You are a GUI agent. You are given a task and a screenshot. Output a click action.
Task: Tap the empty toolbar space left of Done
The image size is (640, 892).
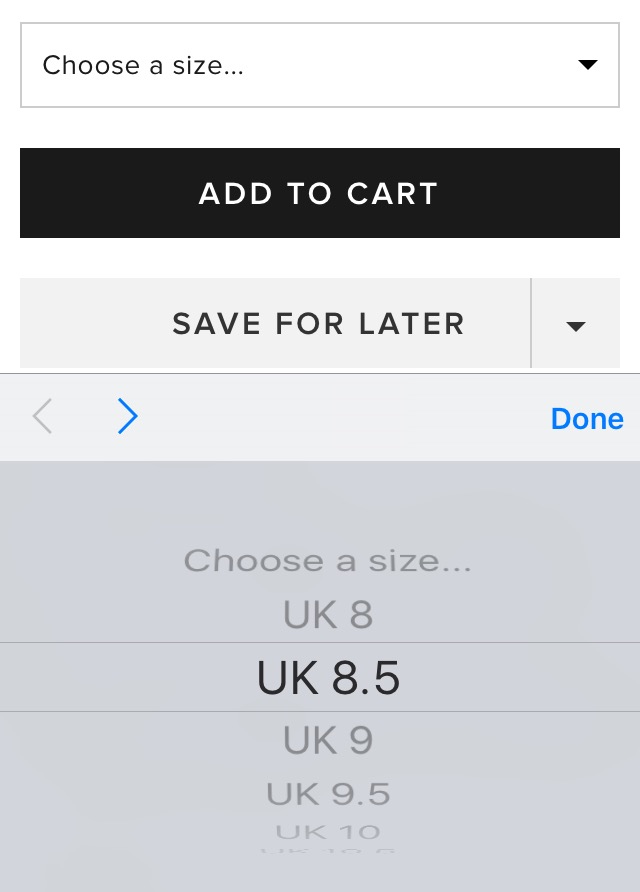click(340, 418)
